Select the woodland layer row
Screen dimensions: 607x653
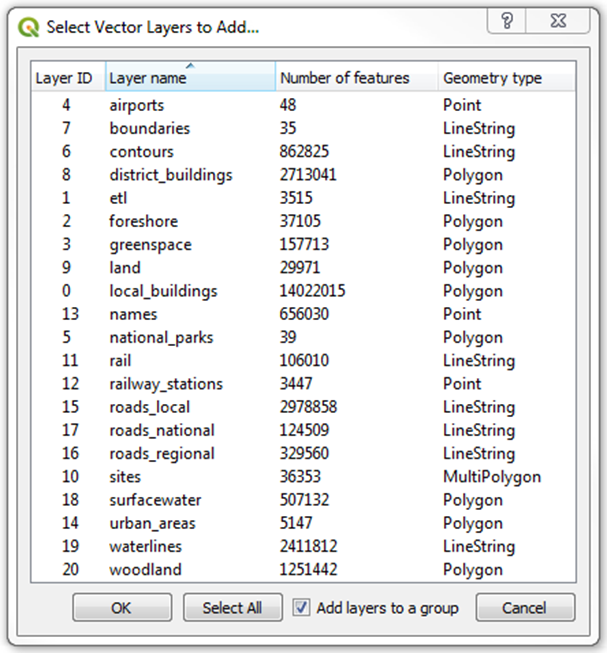tap(304, 570)
